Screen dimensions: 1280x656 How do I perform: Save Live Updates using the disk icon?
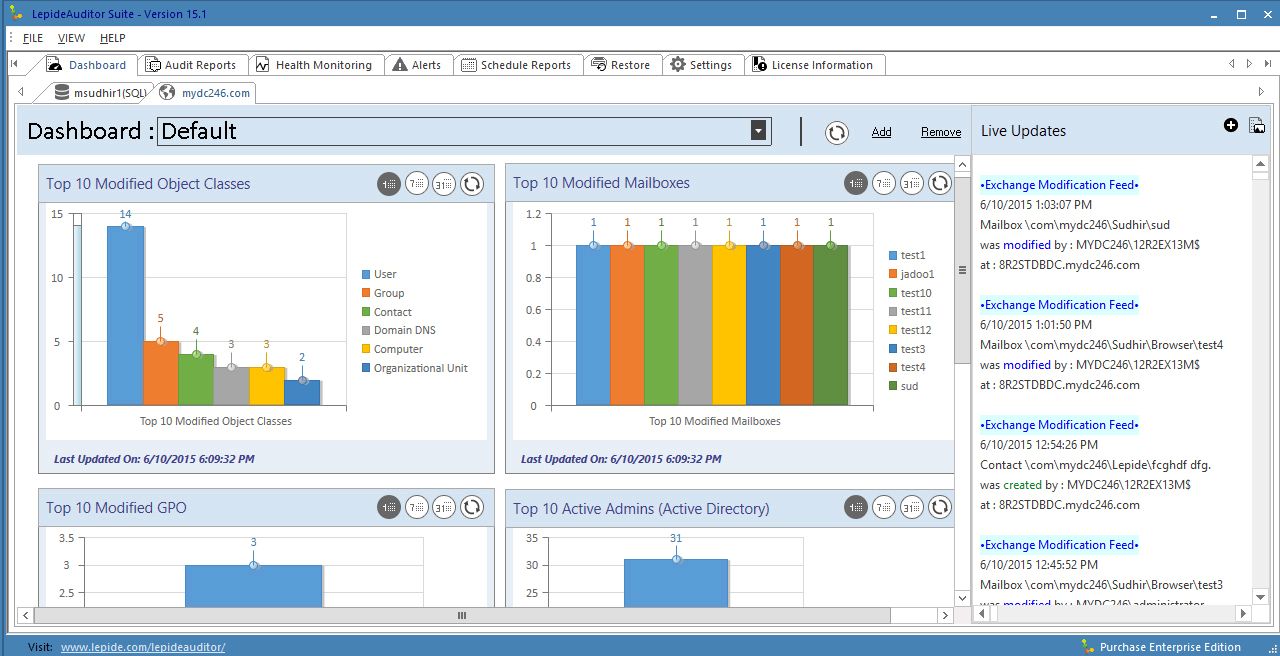click(x=1257, y=125)
